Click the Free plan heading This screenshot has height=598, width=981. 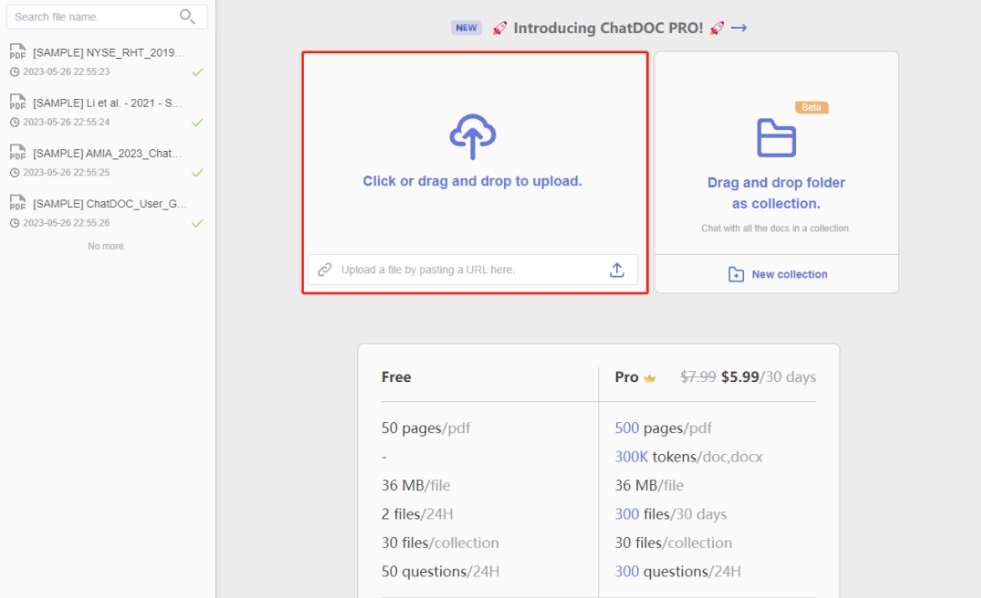396,377
